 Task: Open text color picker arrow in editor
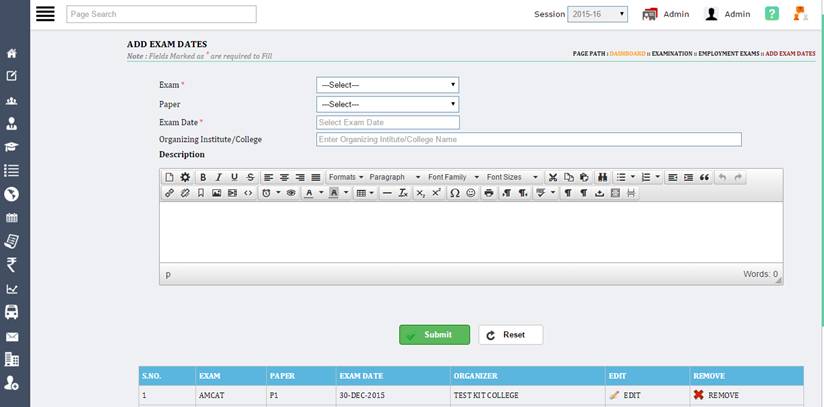[x=320, y=193]
